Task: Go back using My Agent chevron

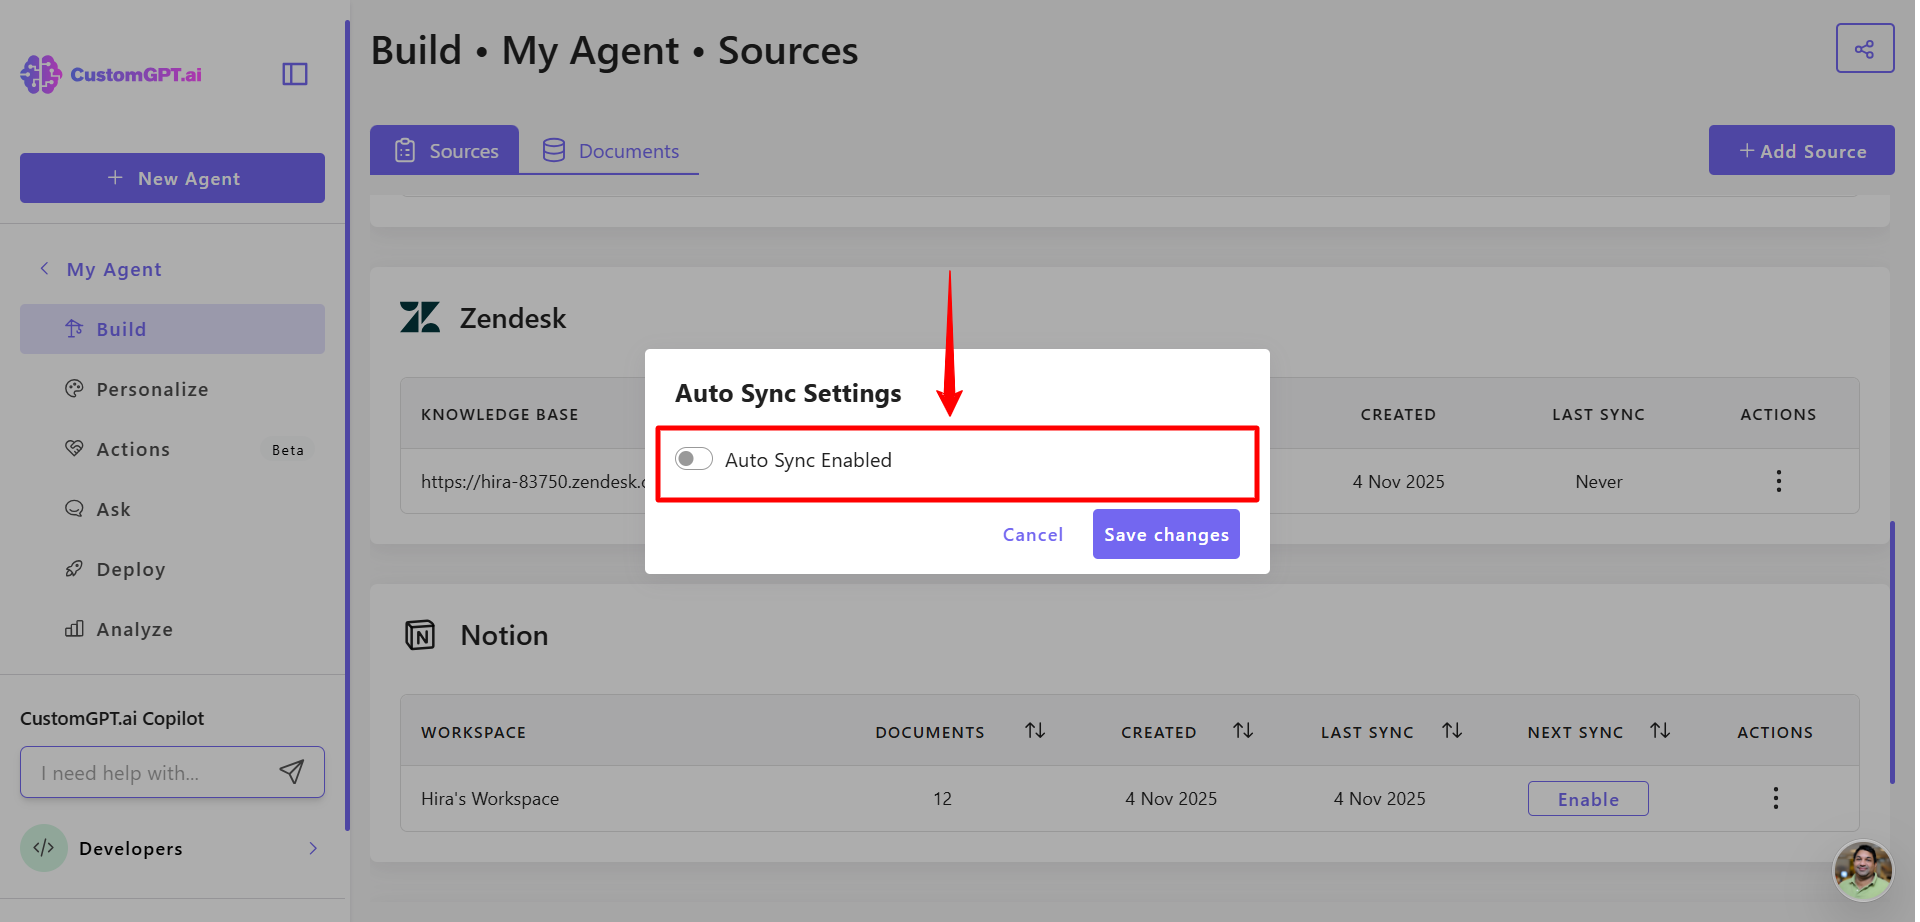Action: pyautogui.click(x=44, y=269)
